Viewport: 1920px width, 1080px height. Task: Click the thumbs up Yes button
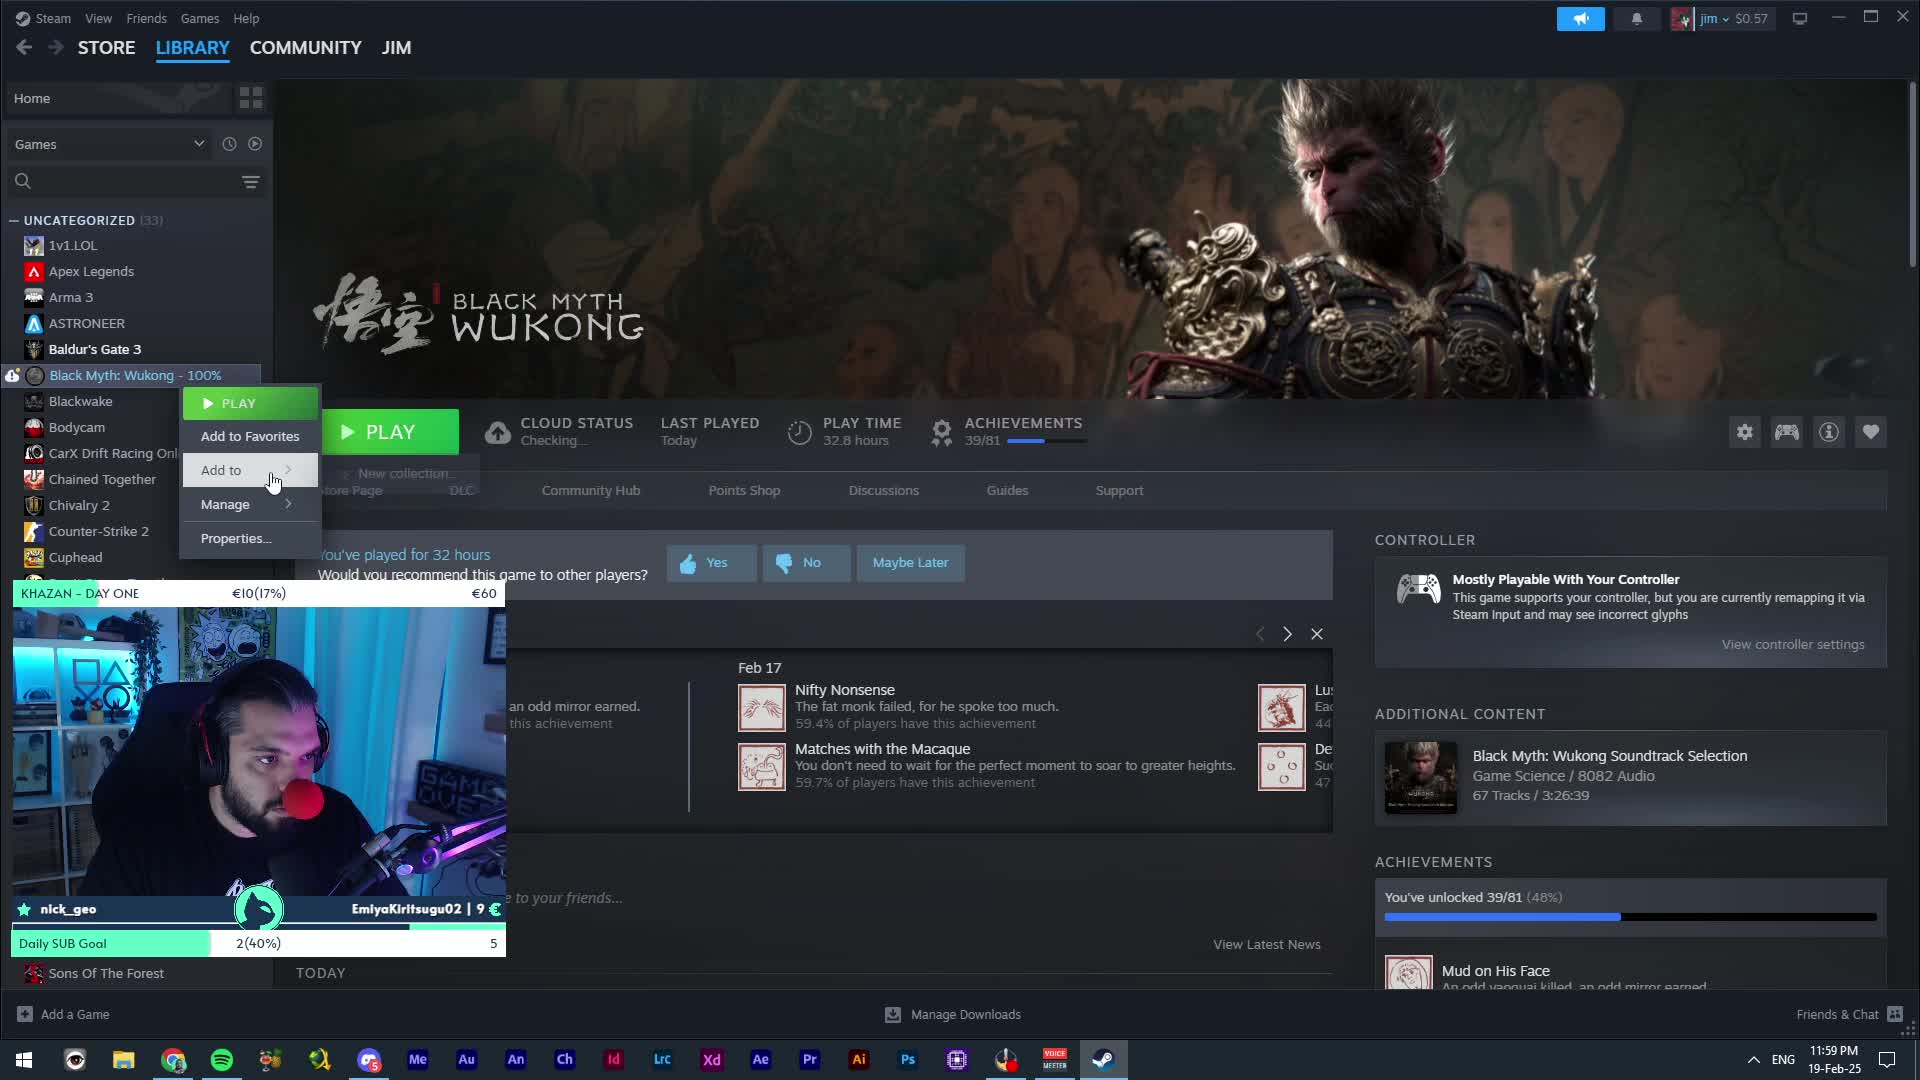(711, 563)
